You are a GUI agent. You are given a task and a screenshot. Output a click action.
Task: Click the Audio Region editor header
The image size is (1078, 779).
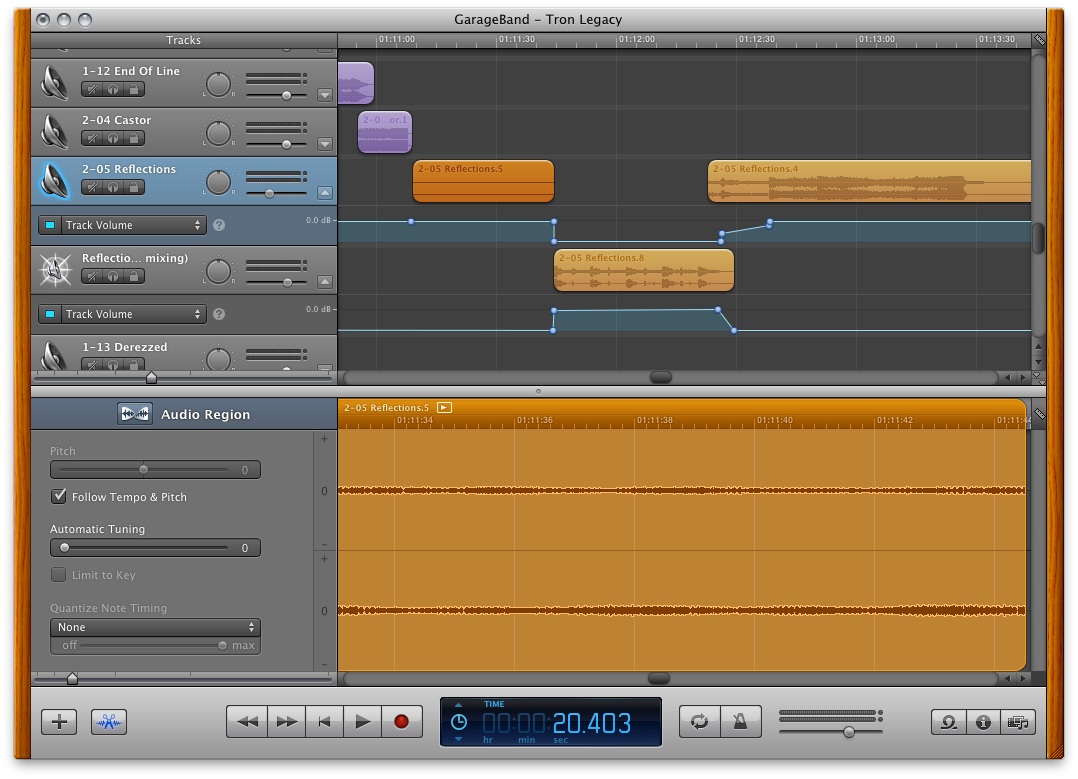pos(184,414)
